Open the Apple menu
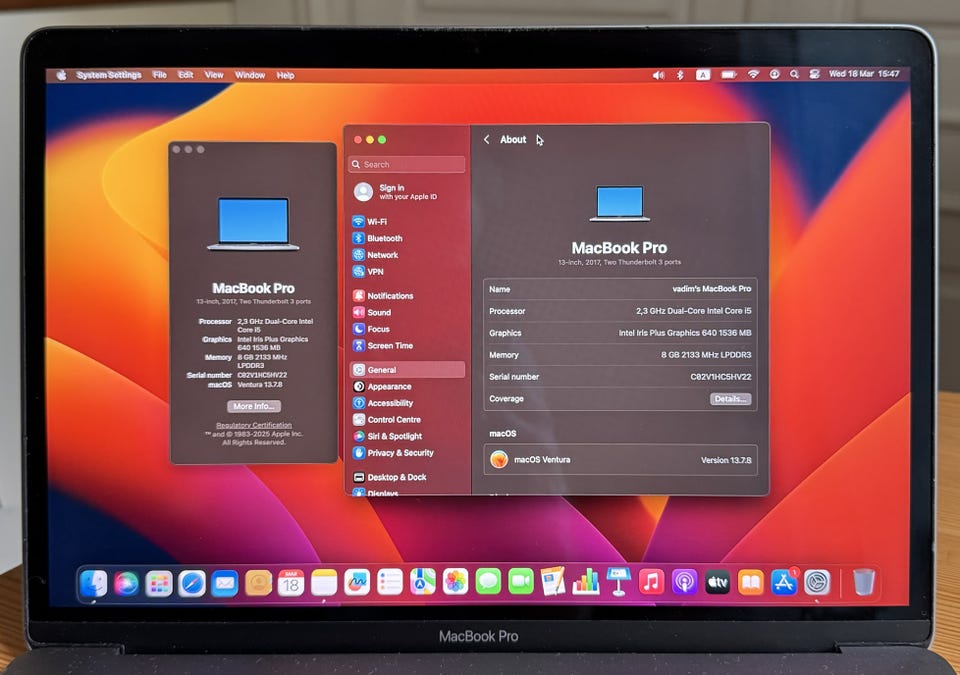960x675 pixels. click(61, 75)
